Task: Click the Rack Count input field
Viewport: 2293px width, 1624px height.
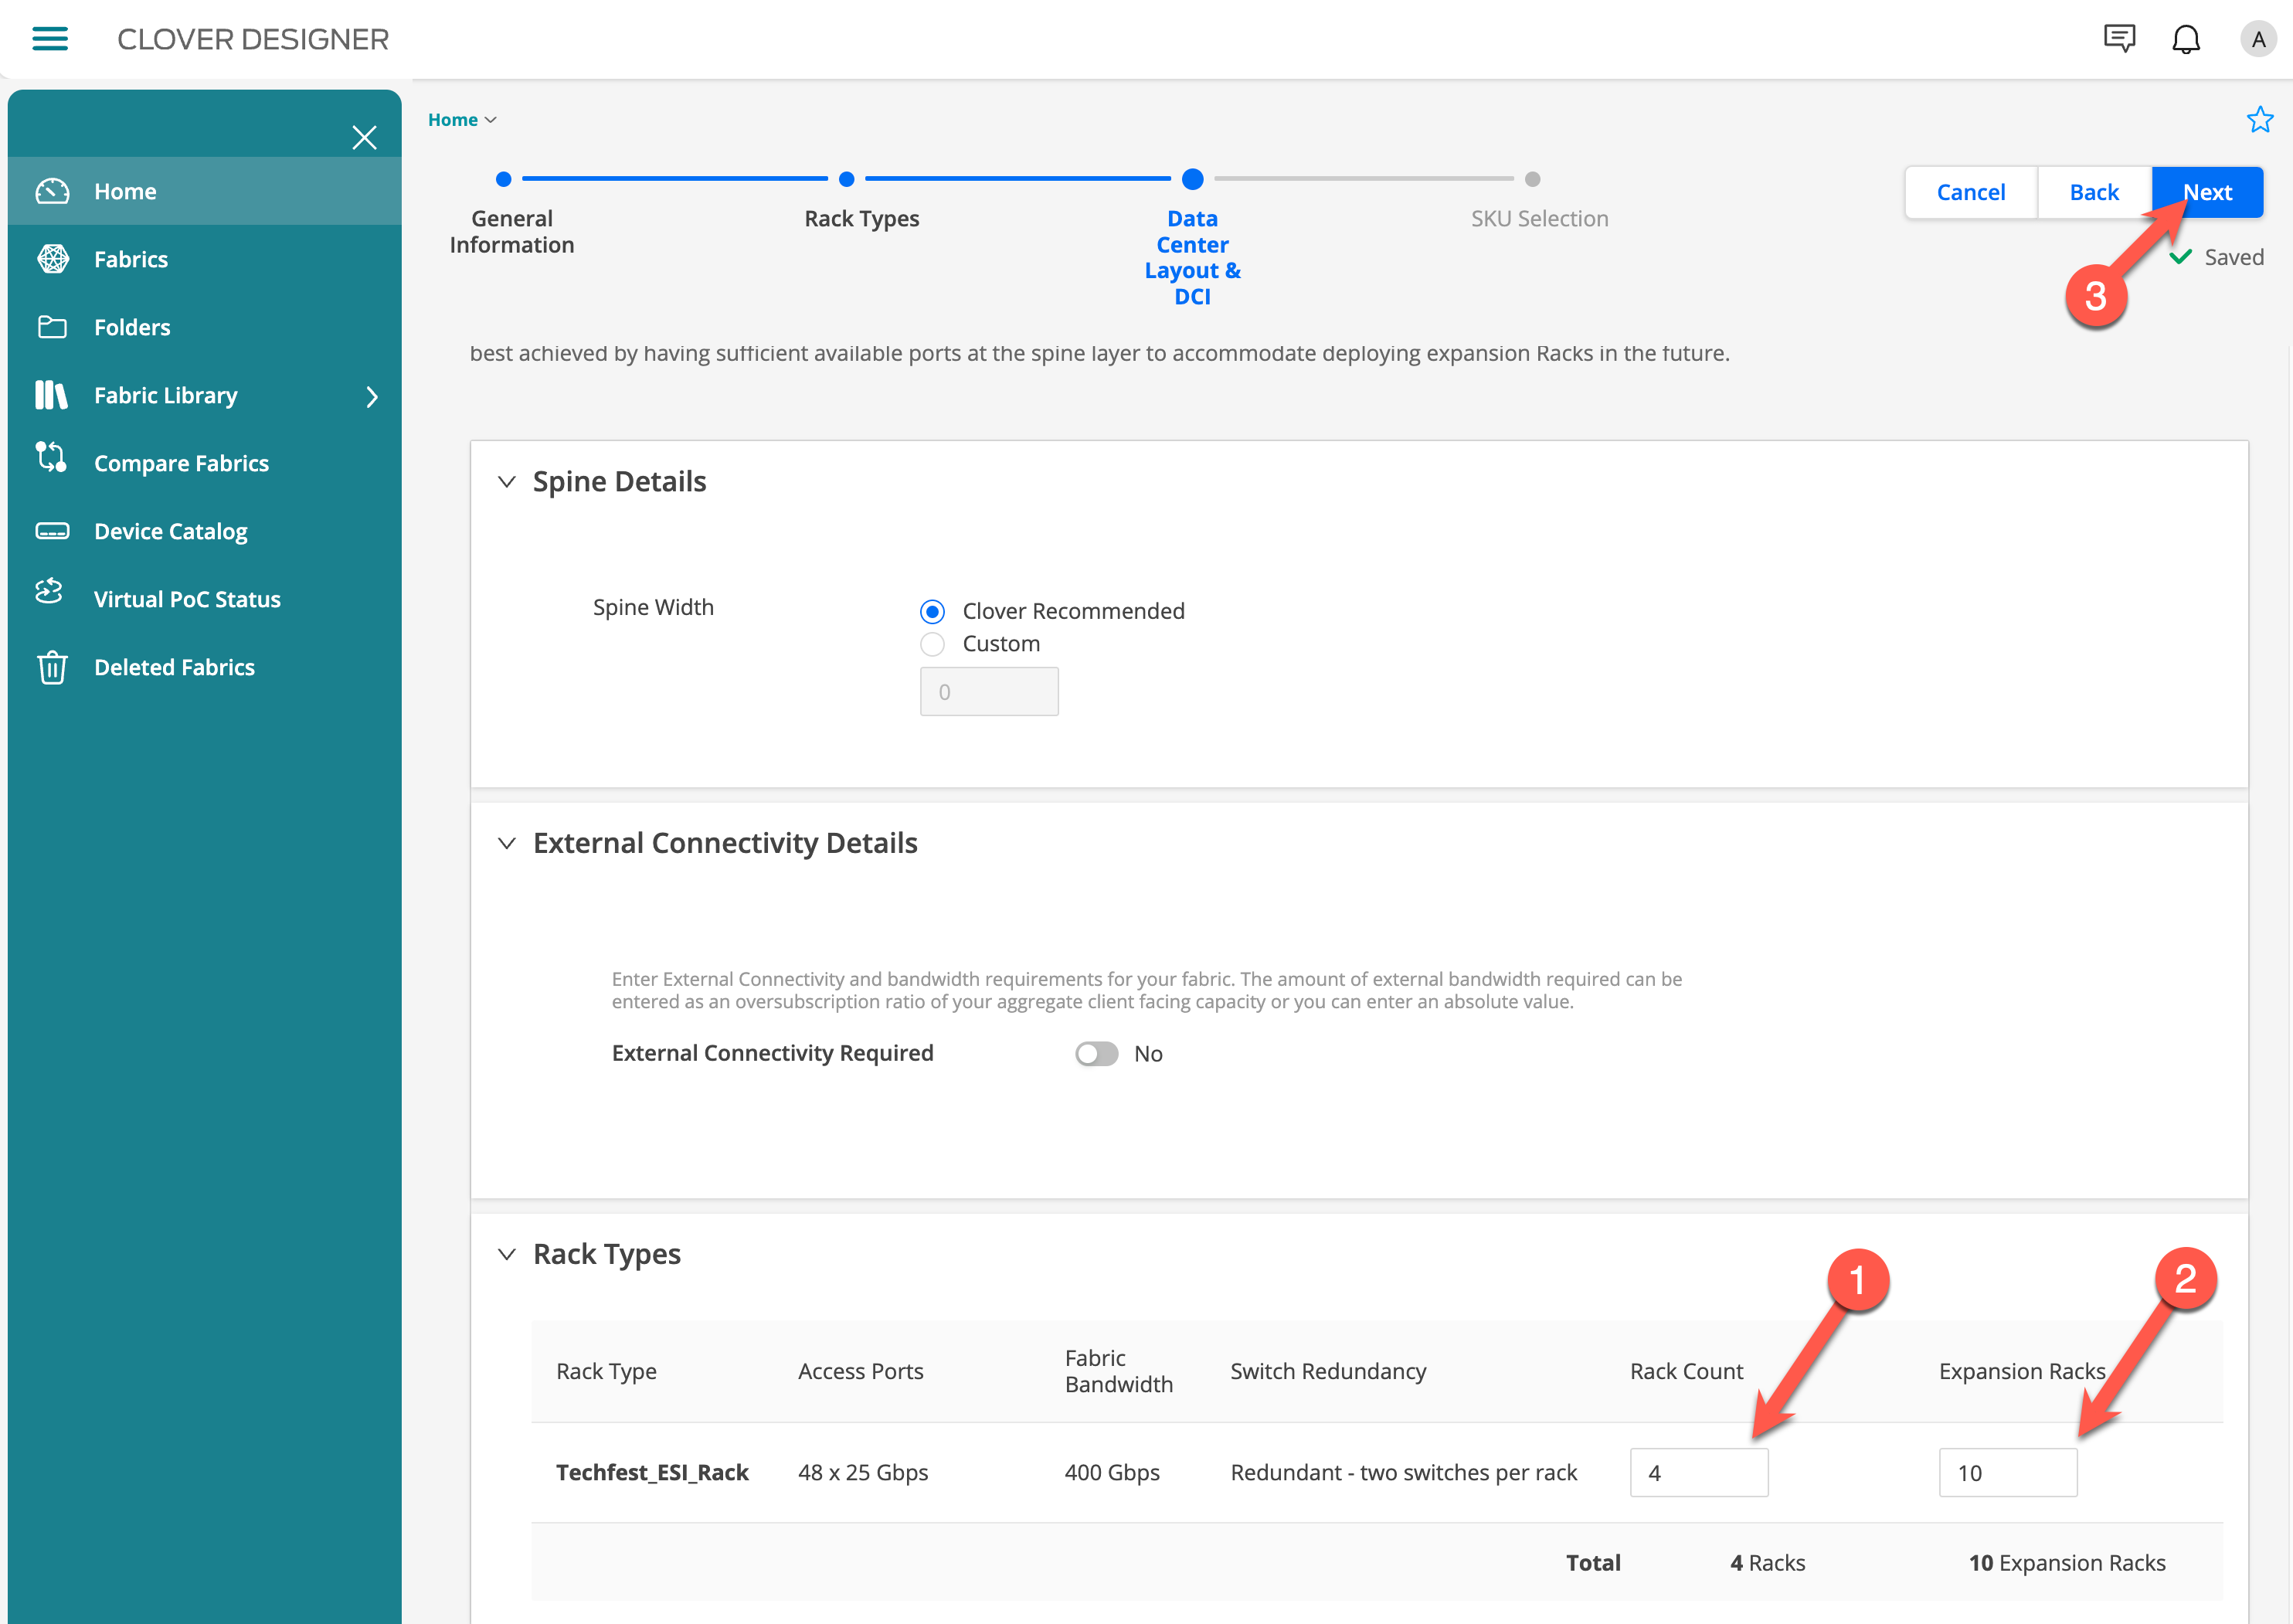Action: [x=1698, y=1472]
